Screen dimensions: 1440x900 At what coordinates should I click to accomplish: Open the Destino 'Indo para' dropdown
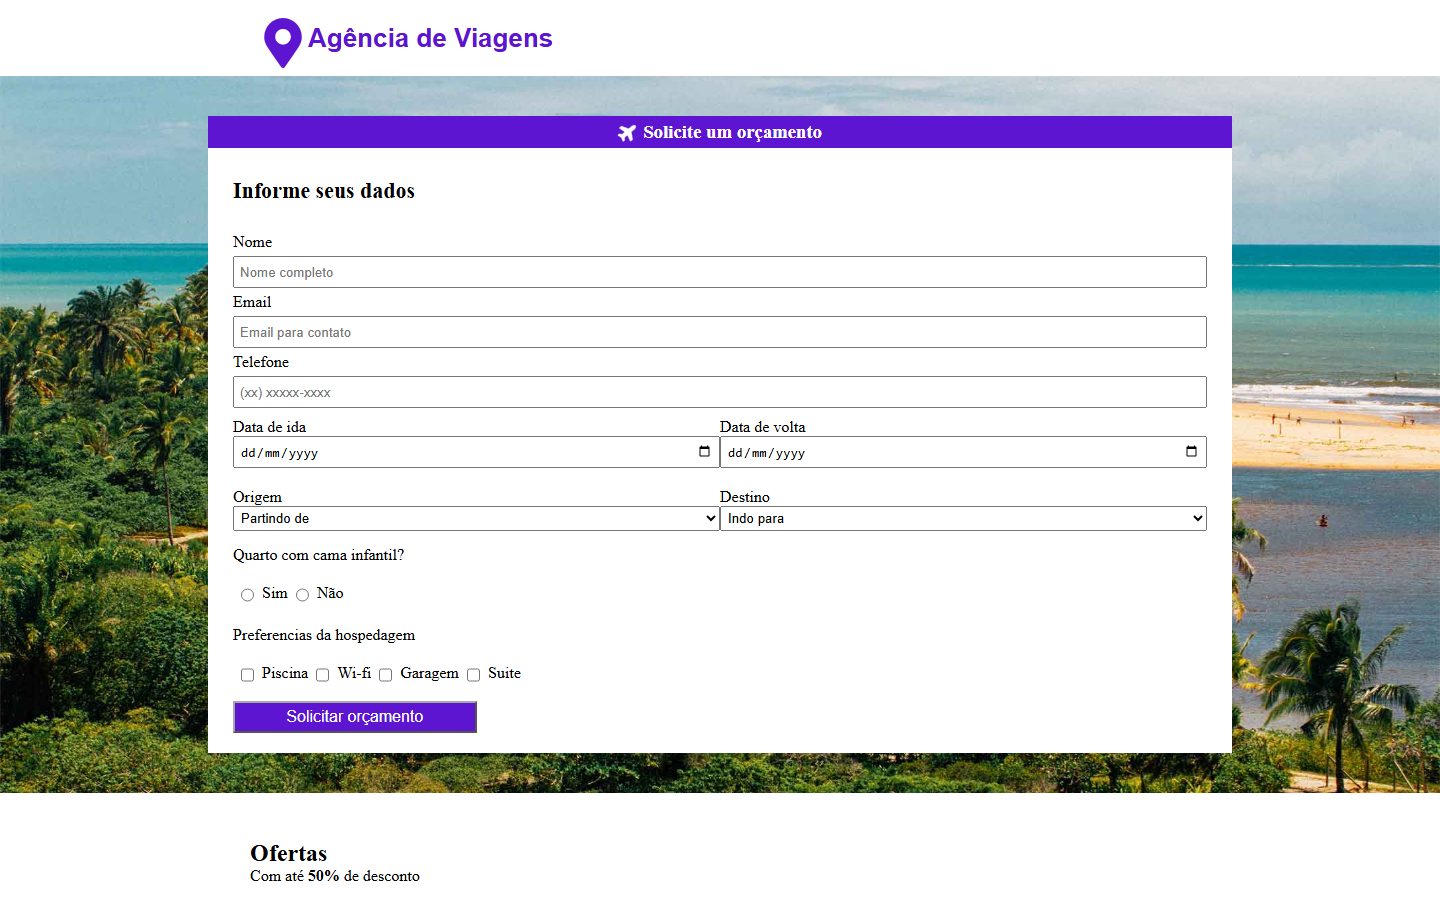pyautogui.click(x=963, y=518)
